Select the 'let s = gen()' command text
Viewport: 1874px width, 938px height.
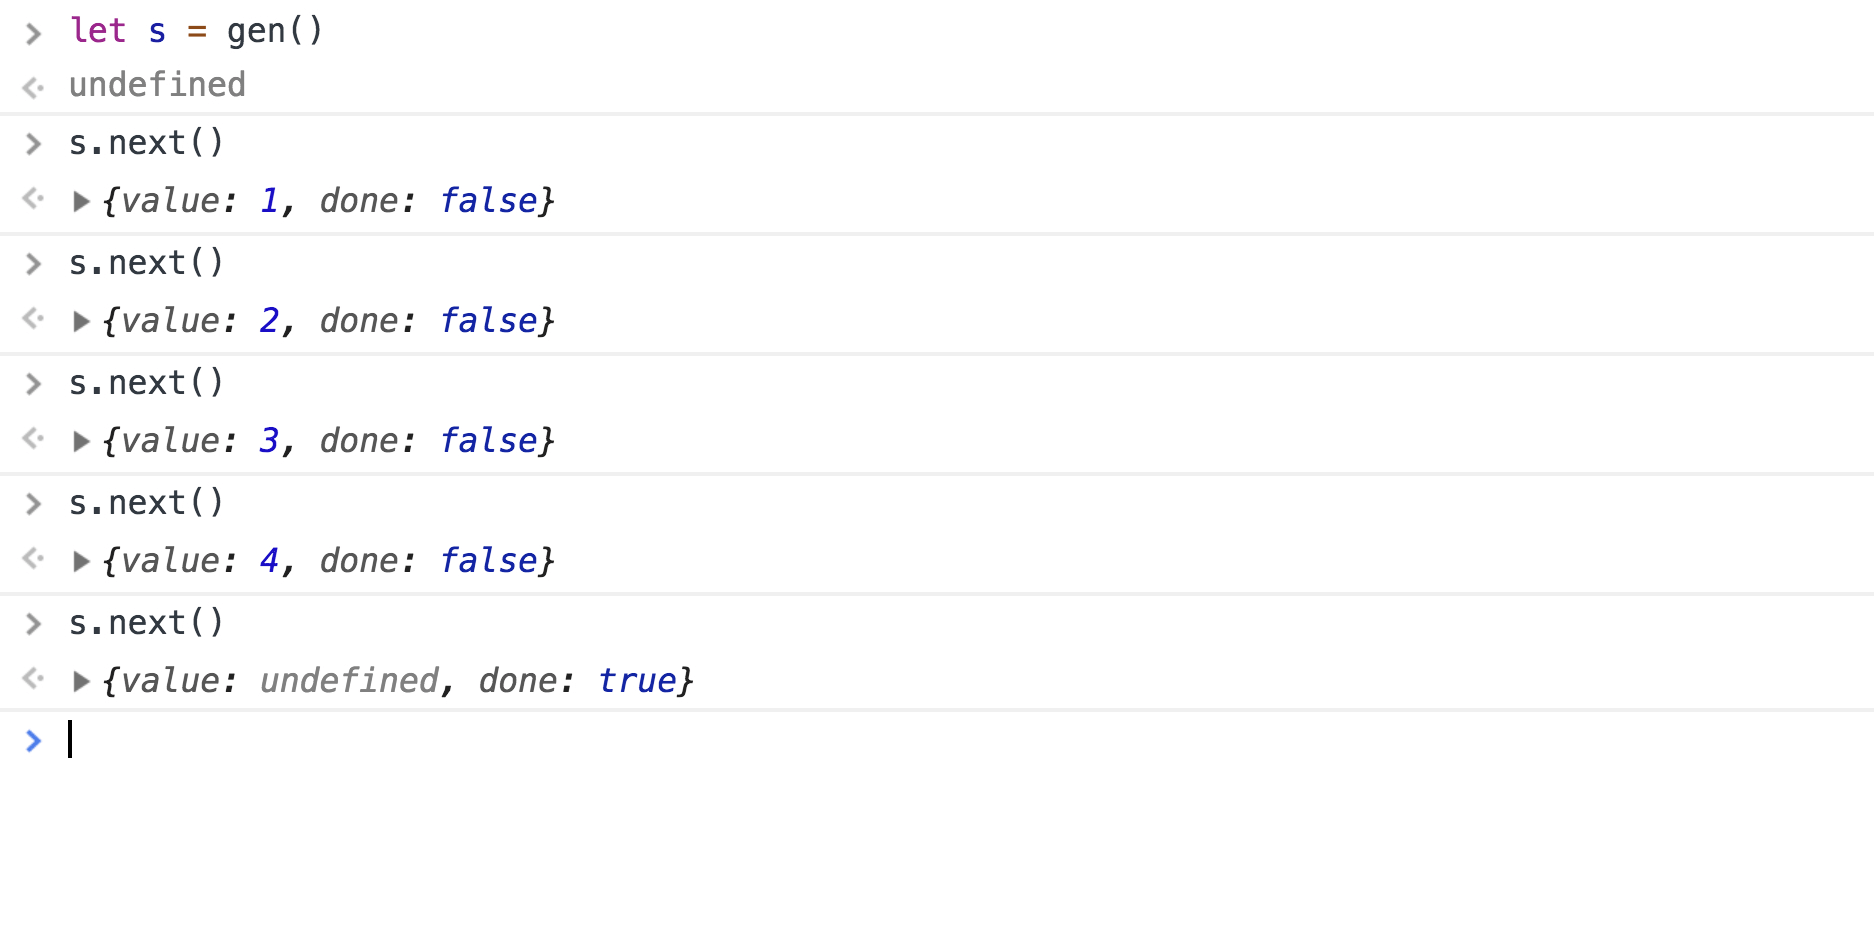196,31
